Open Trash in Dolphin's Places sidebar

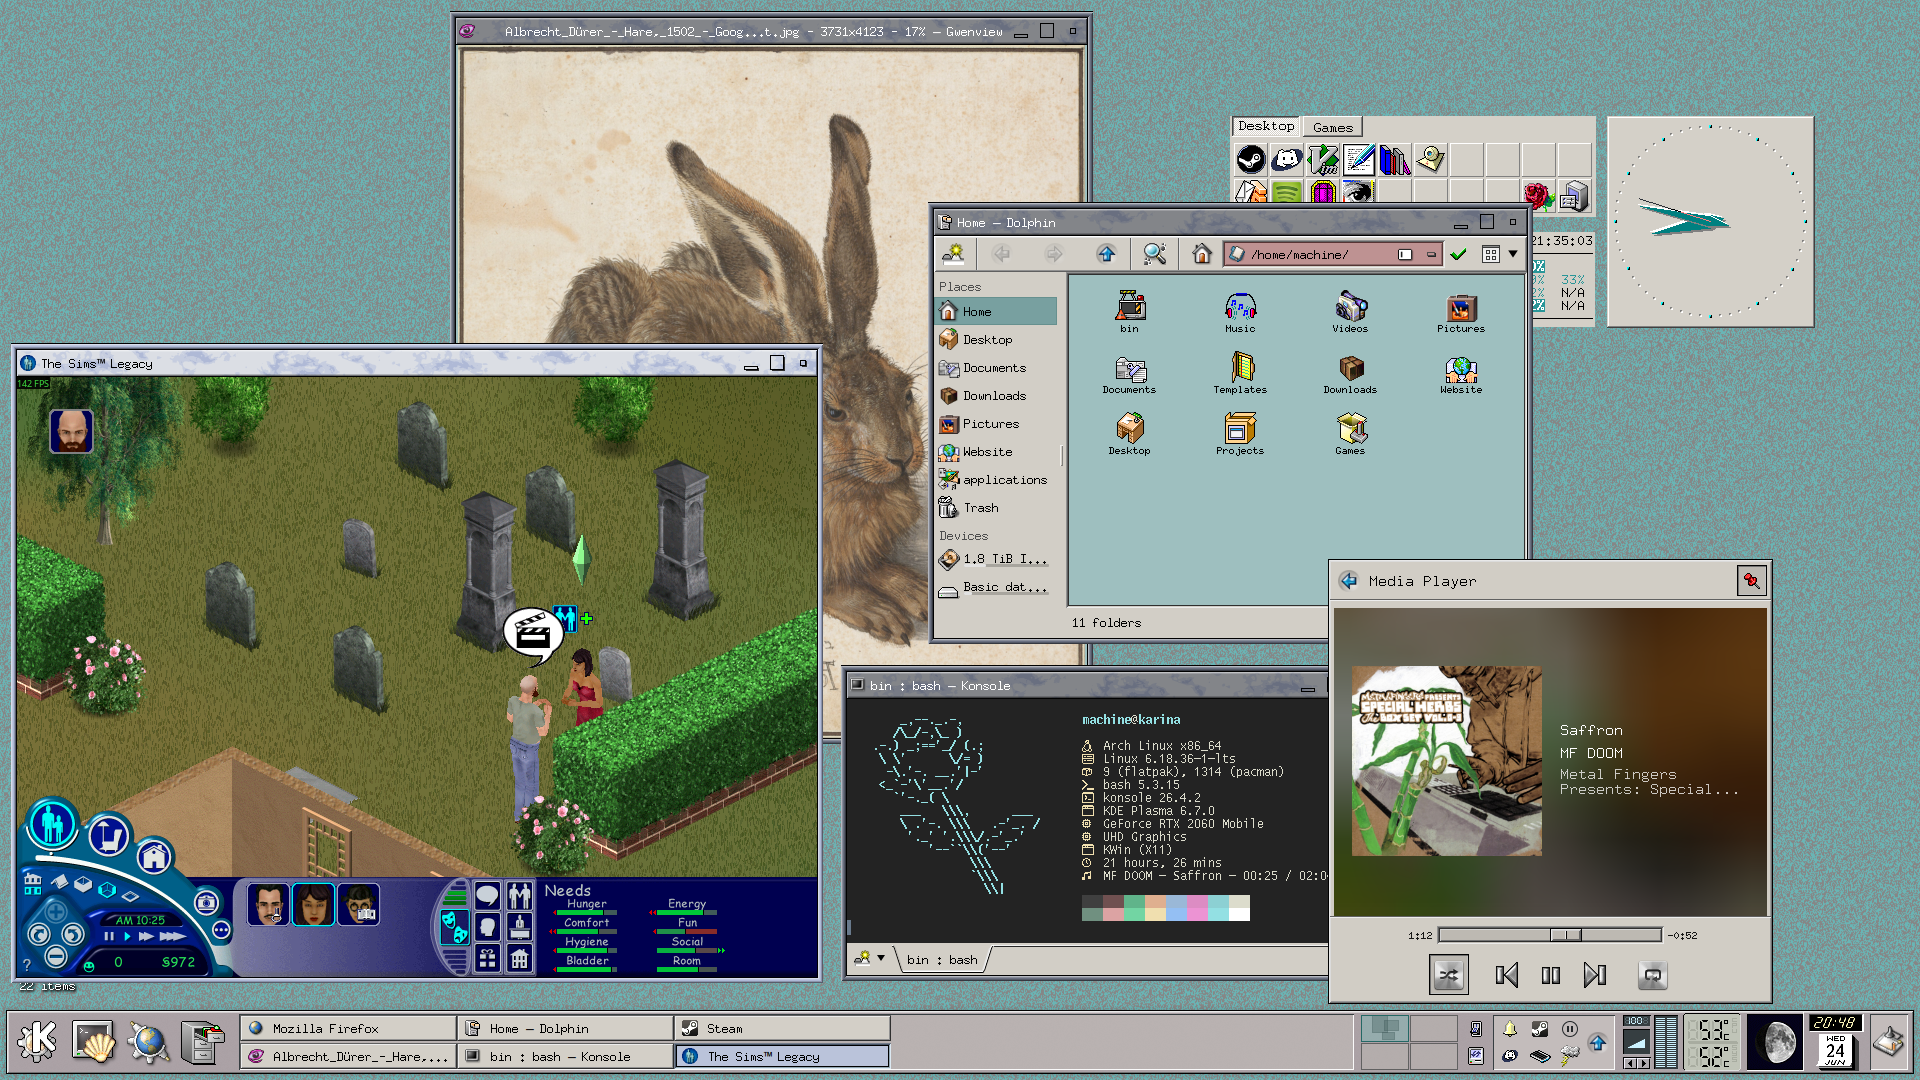click(x=995, y=508)
